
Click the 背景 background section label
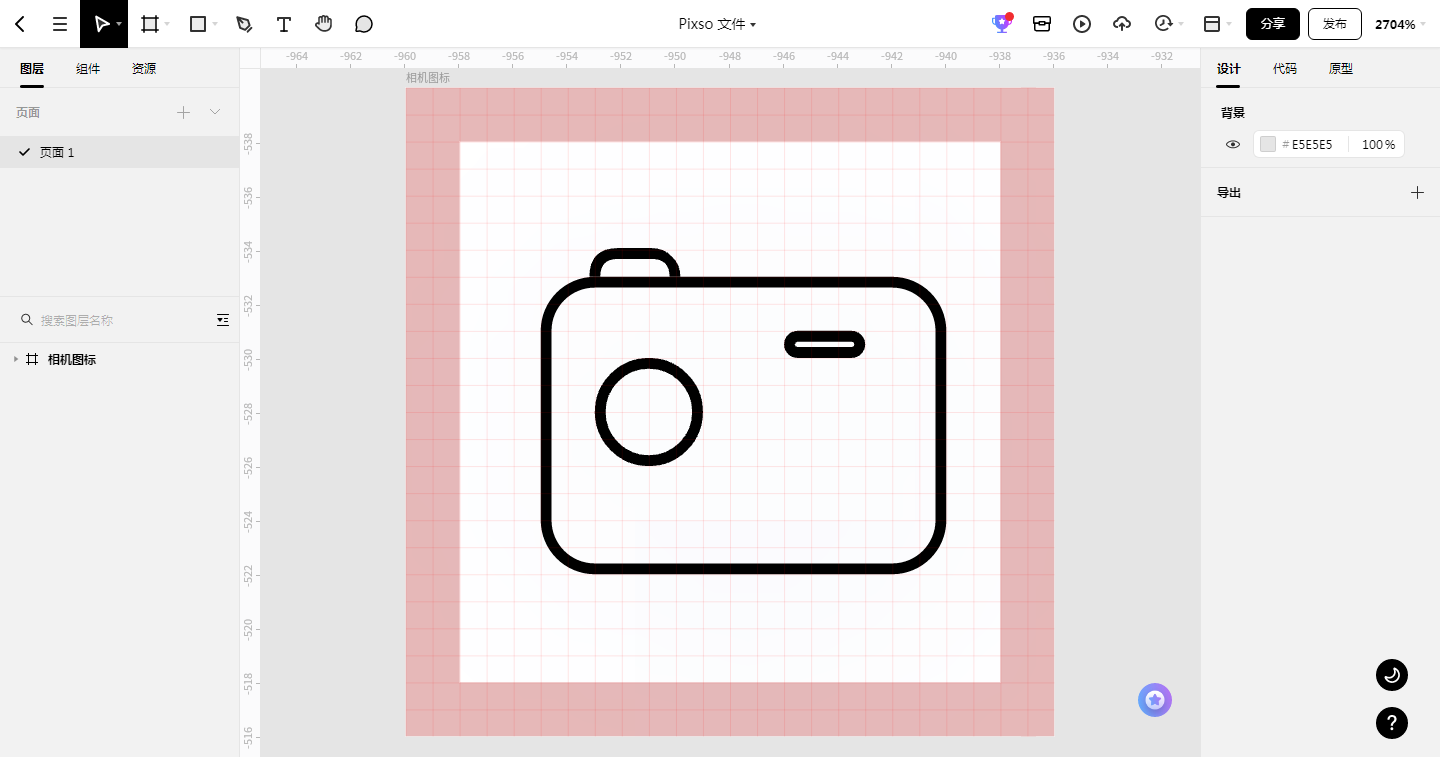[x=1233, y=113]
